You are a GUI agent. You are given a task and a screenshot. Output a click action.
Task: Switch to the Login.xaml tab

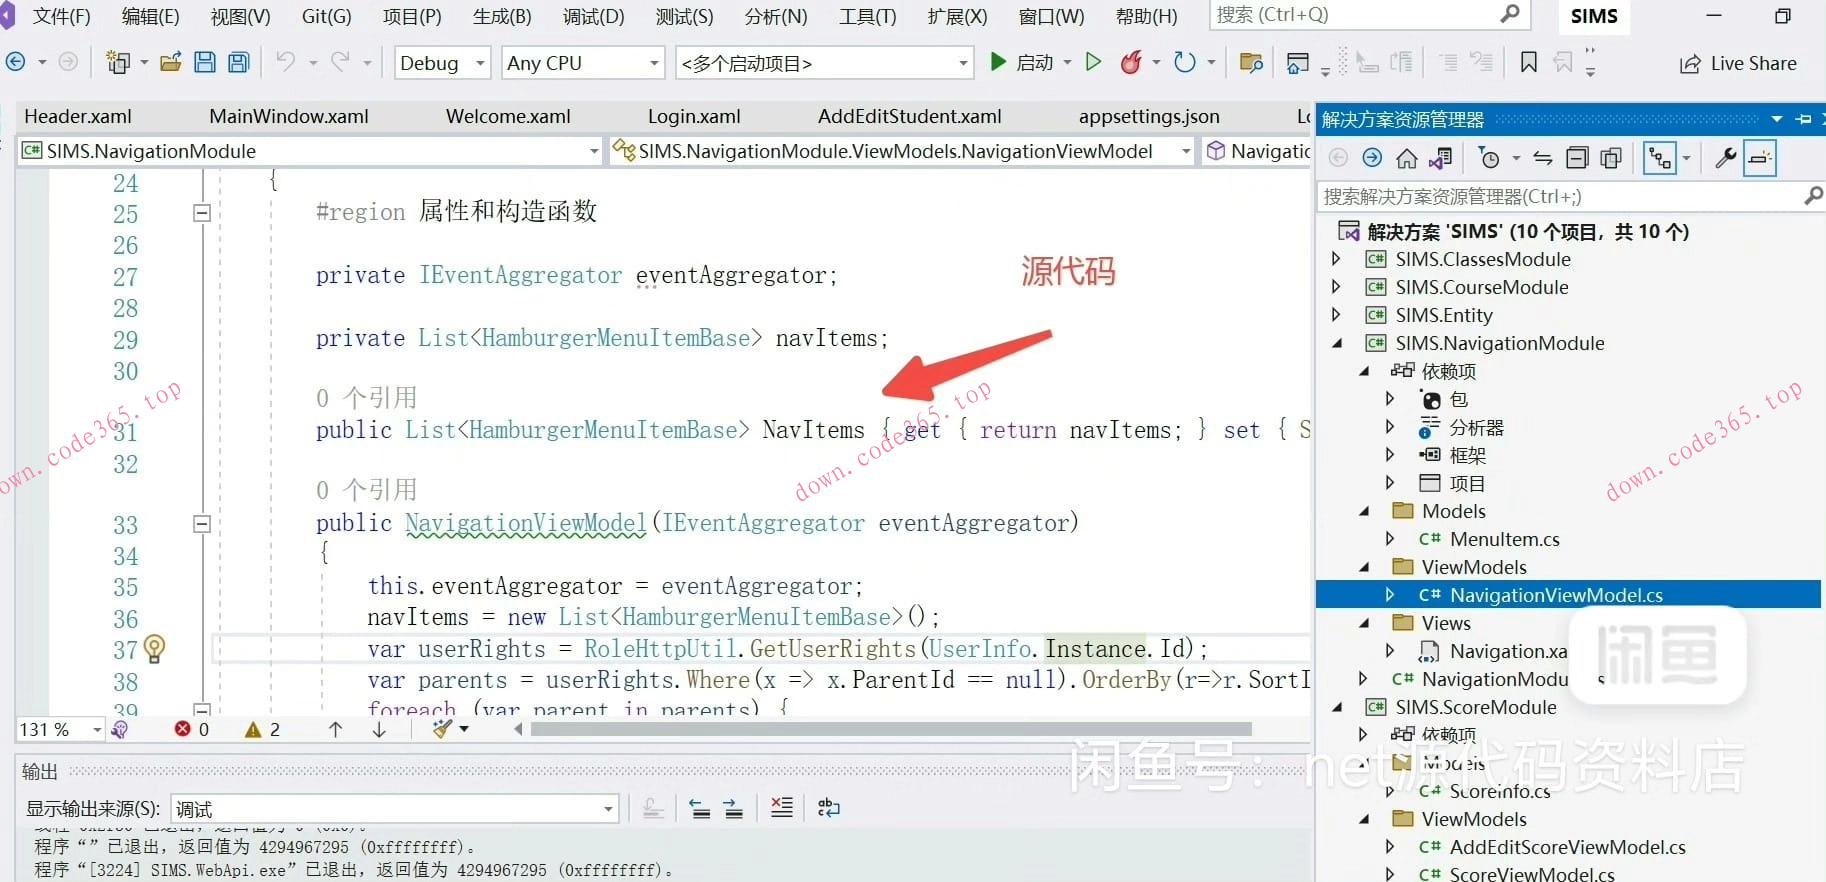coord(694,116)
